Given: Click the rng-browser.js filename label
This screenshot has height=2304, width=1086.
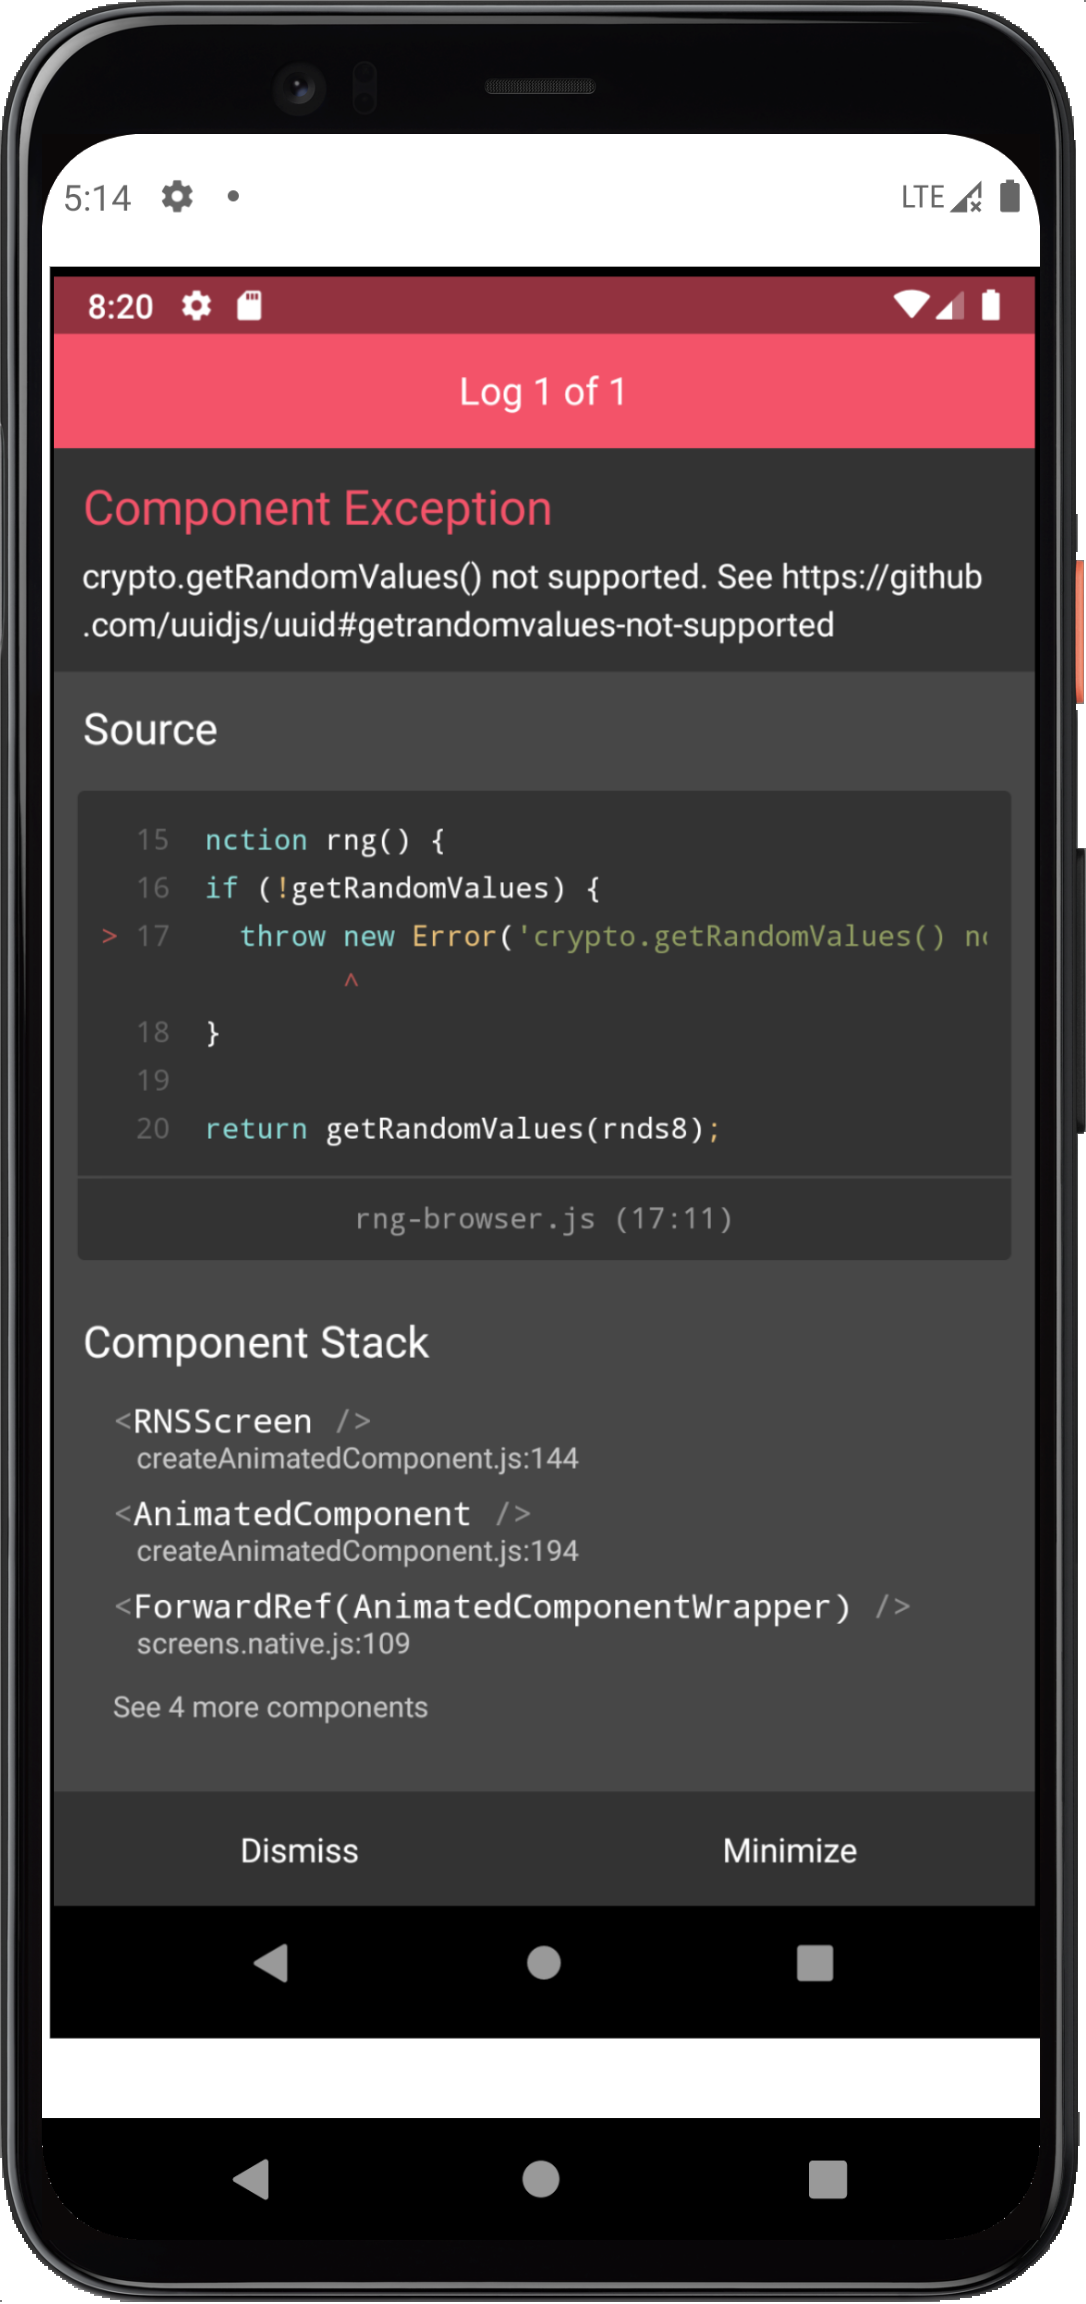Looking at the screenshot, I should tap(545, 1218).
